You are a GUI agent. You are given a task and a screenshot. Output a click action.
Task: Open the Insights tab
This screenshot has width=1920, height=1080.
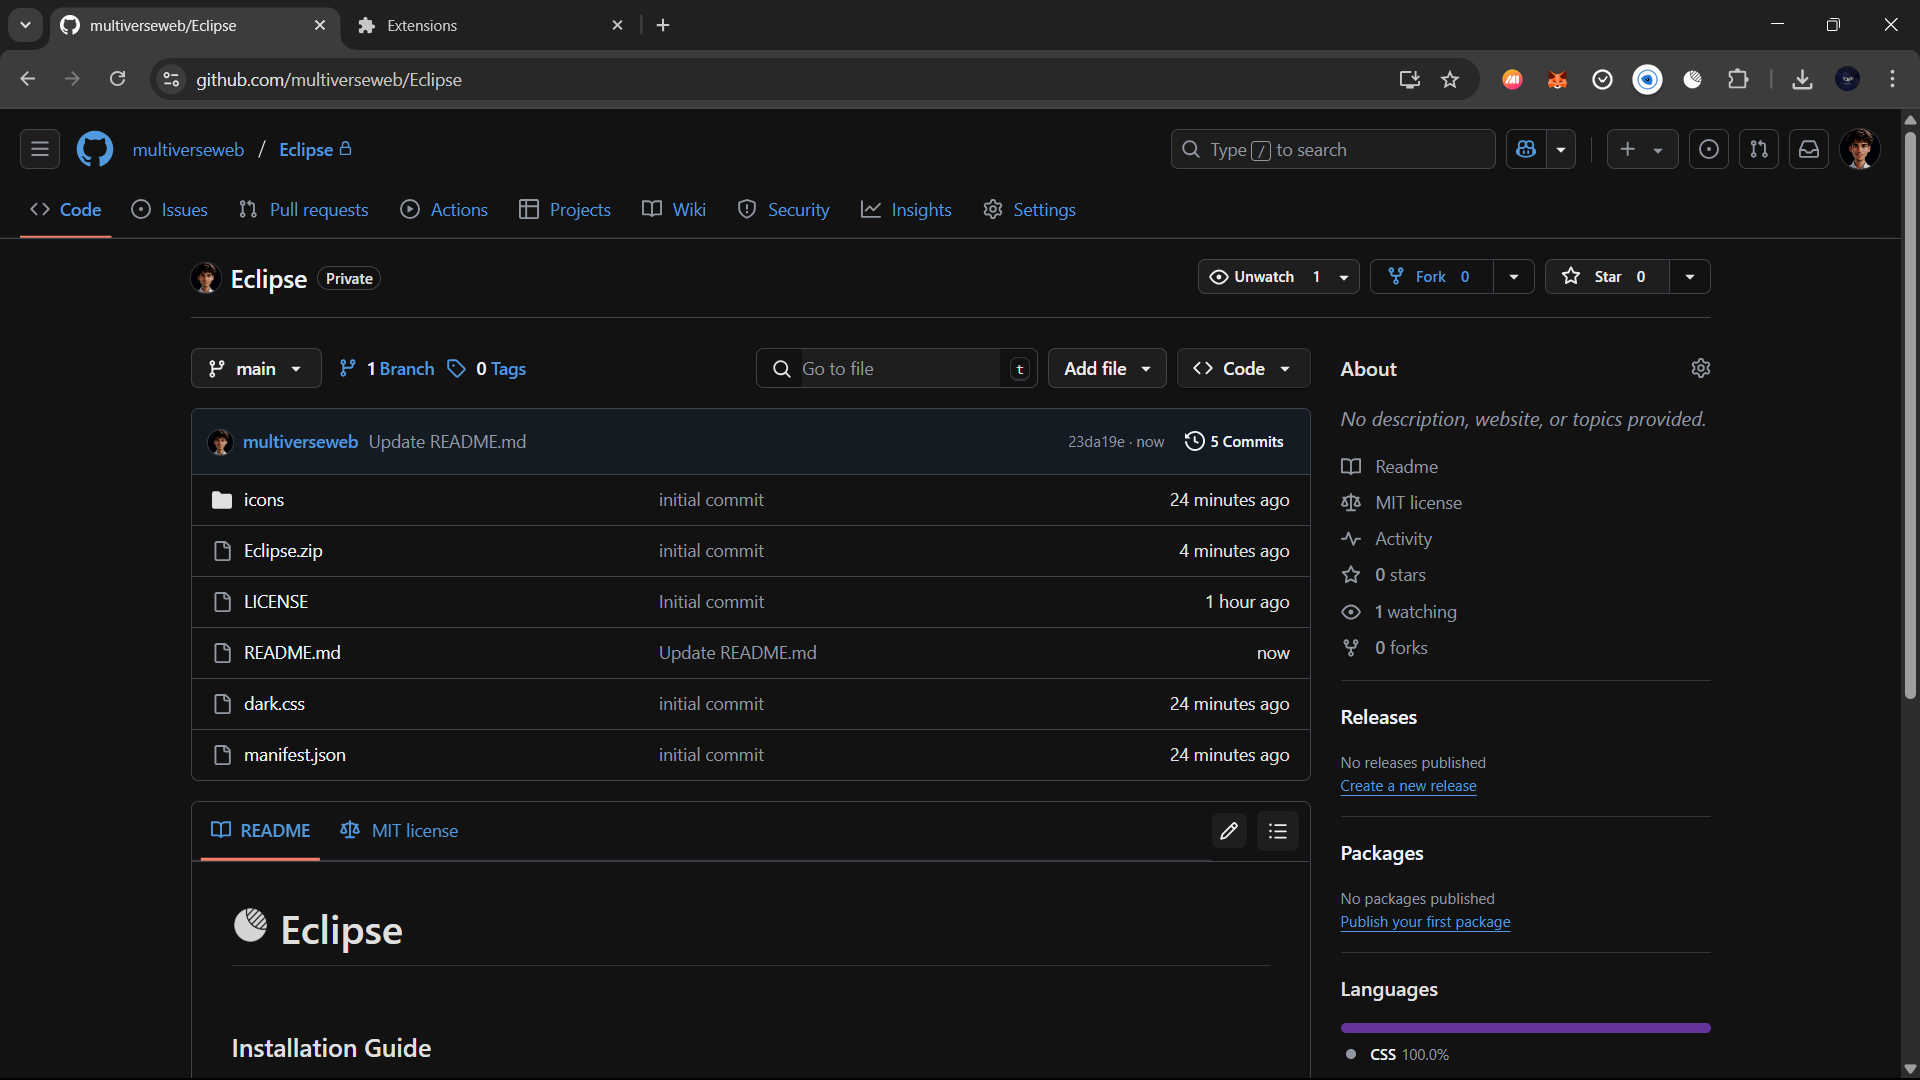tap(906, 210)
